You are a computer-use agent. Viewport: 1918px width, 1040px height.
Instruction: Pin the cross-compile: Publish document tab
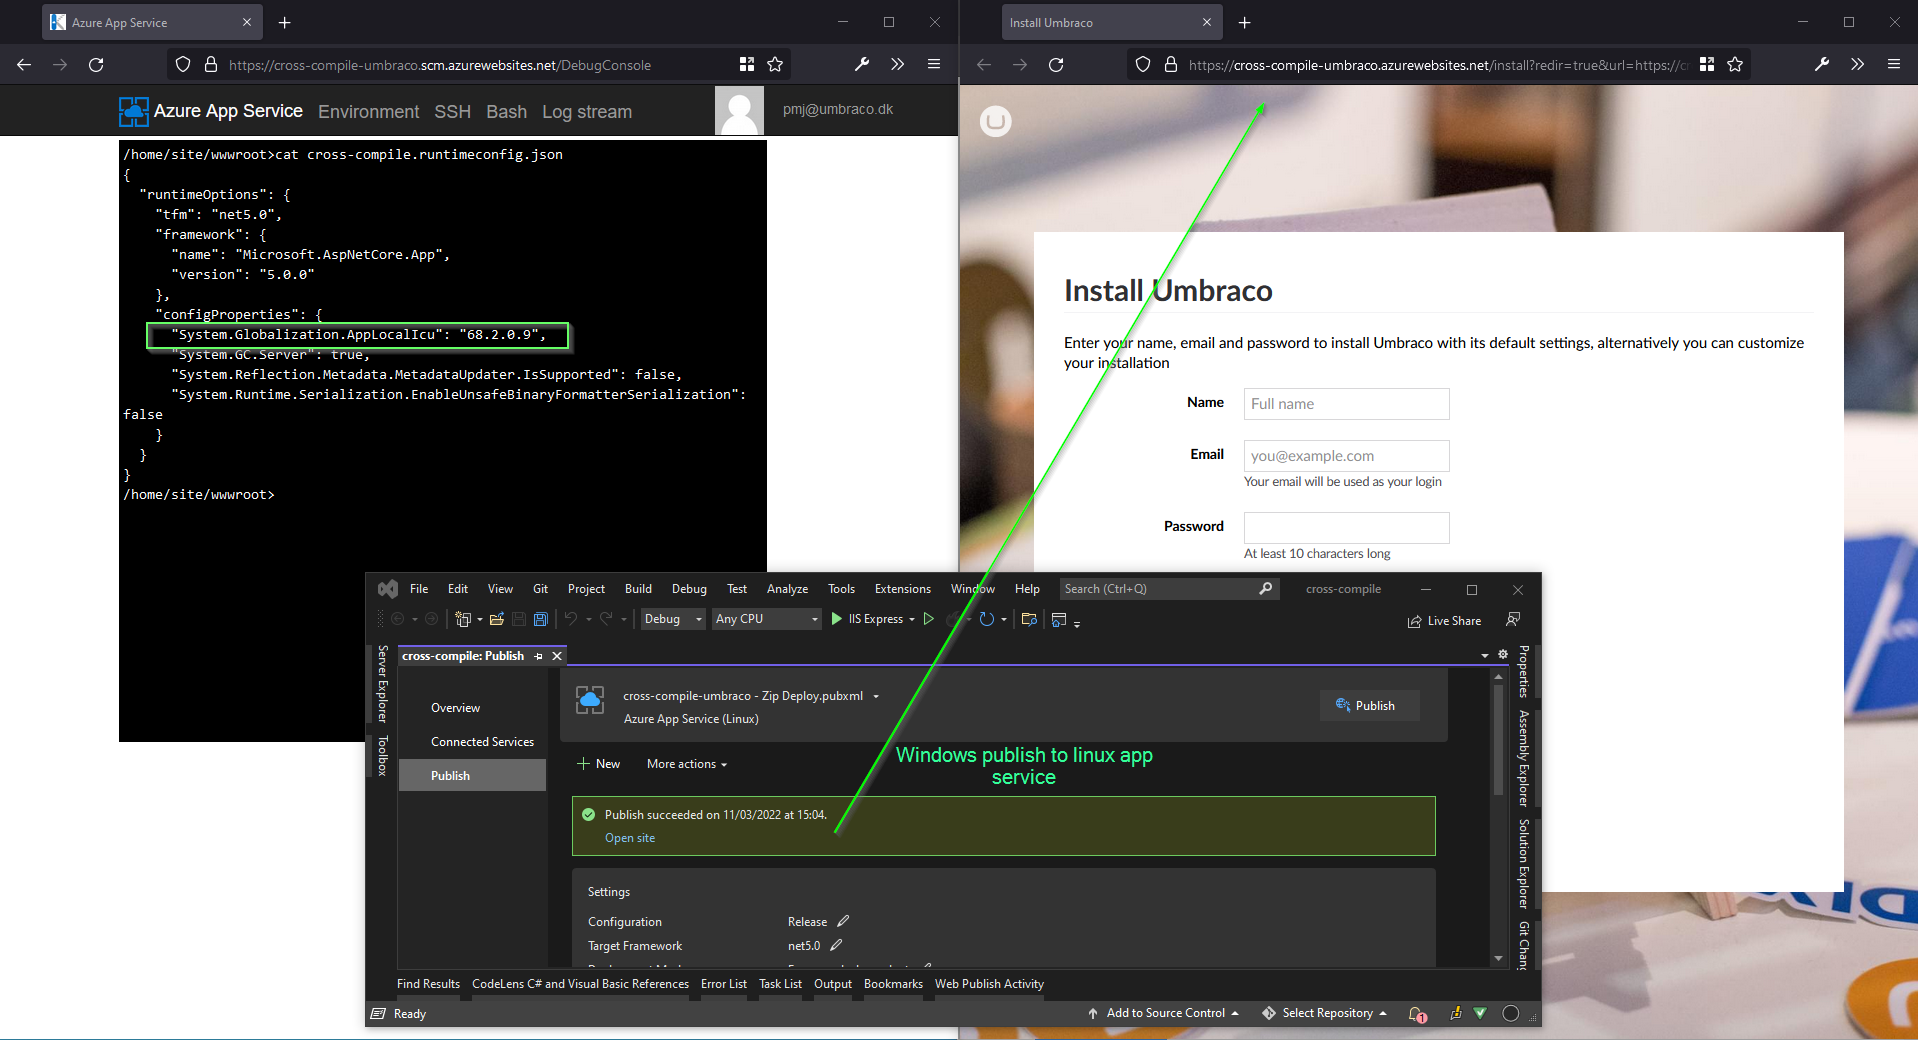tap(539, 656)
